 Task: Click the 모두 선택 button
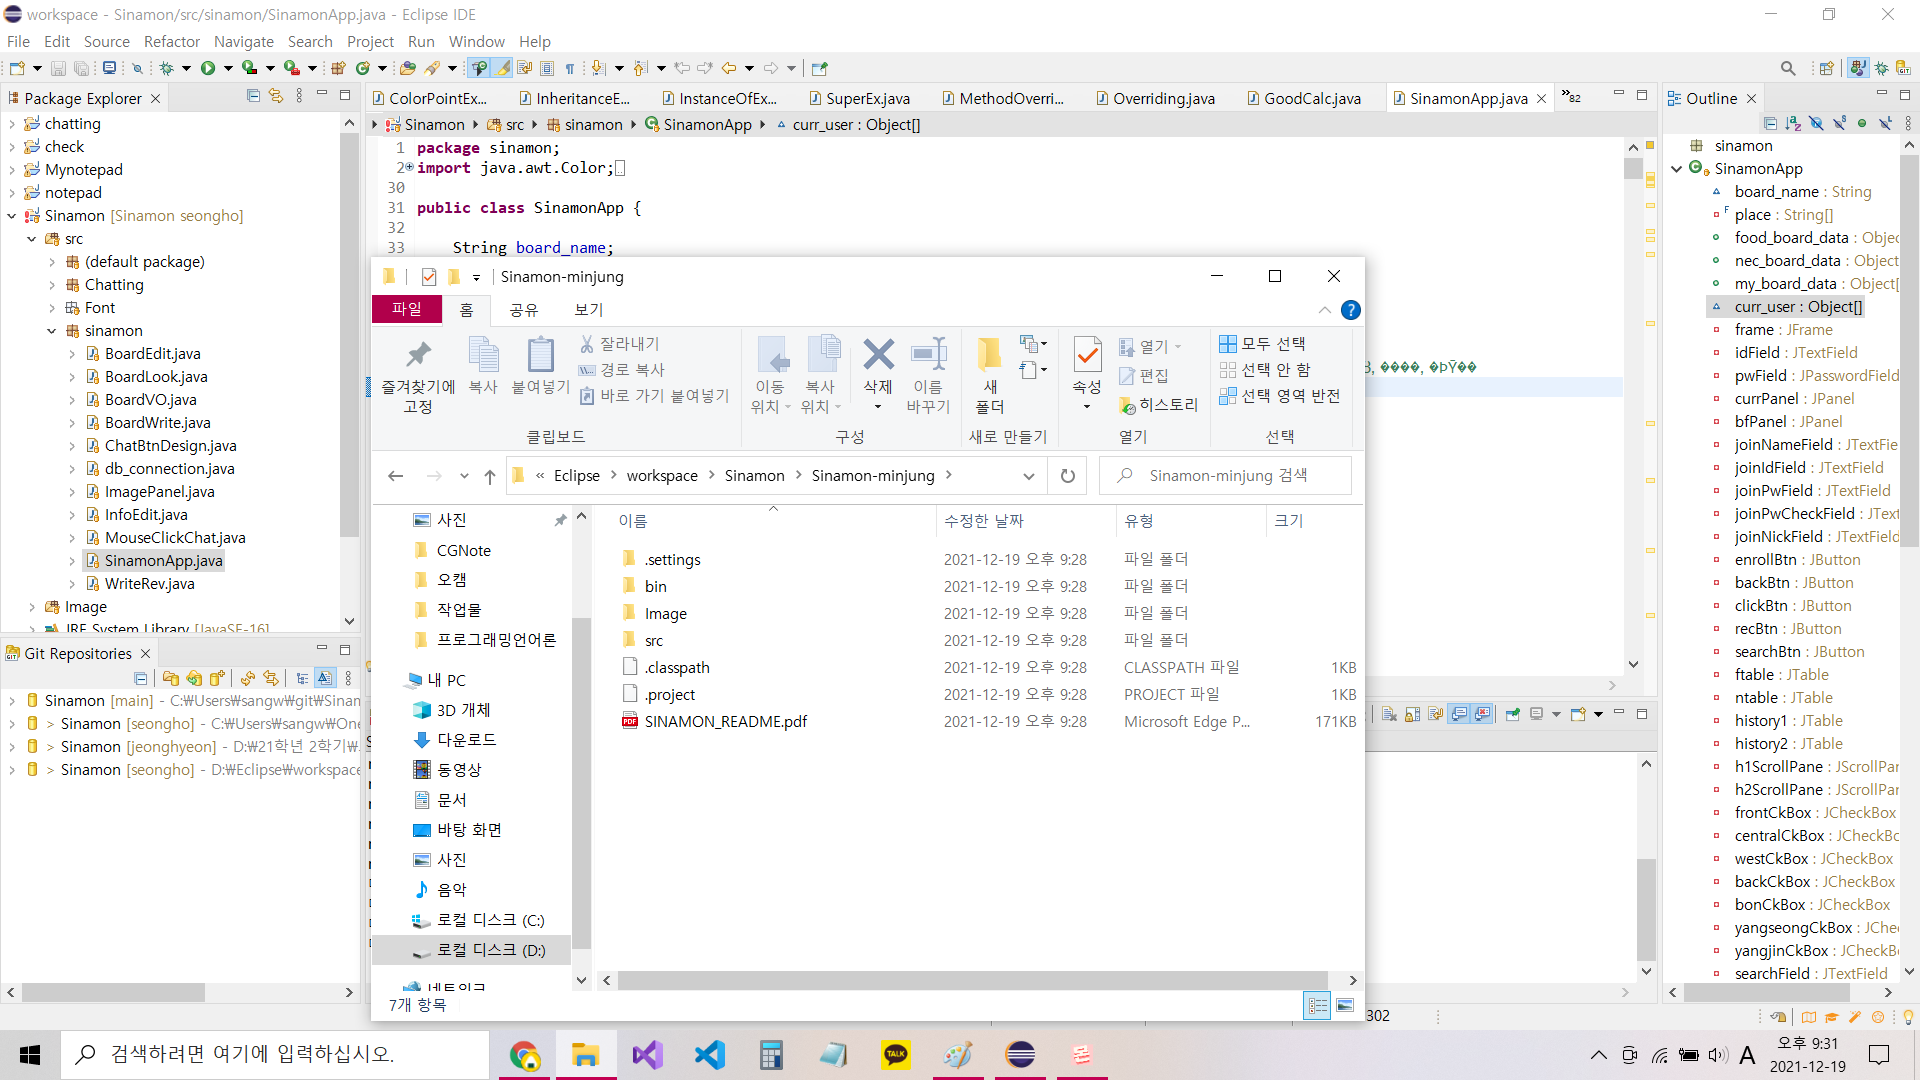pyautogui.click(x=1262, y=344)
